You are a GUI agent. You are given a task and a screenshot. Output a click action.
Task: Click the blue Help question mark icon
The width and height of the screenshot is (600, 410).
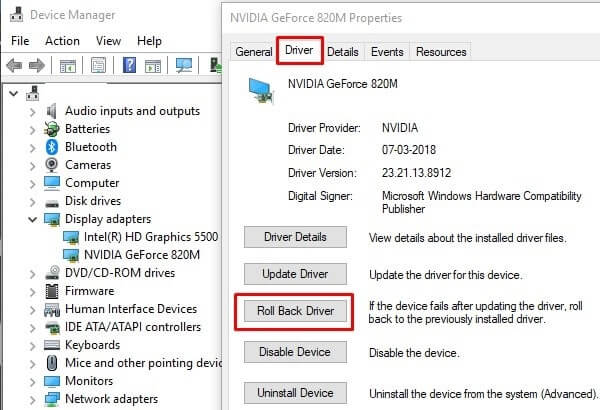129,65
